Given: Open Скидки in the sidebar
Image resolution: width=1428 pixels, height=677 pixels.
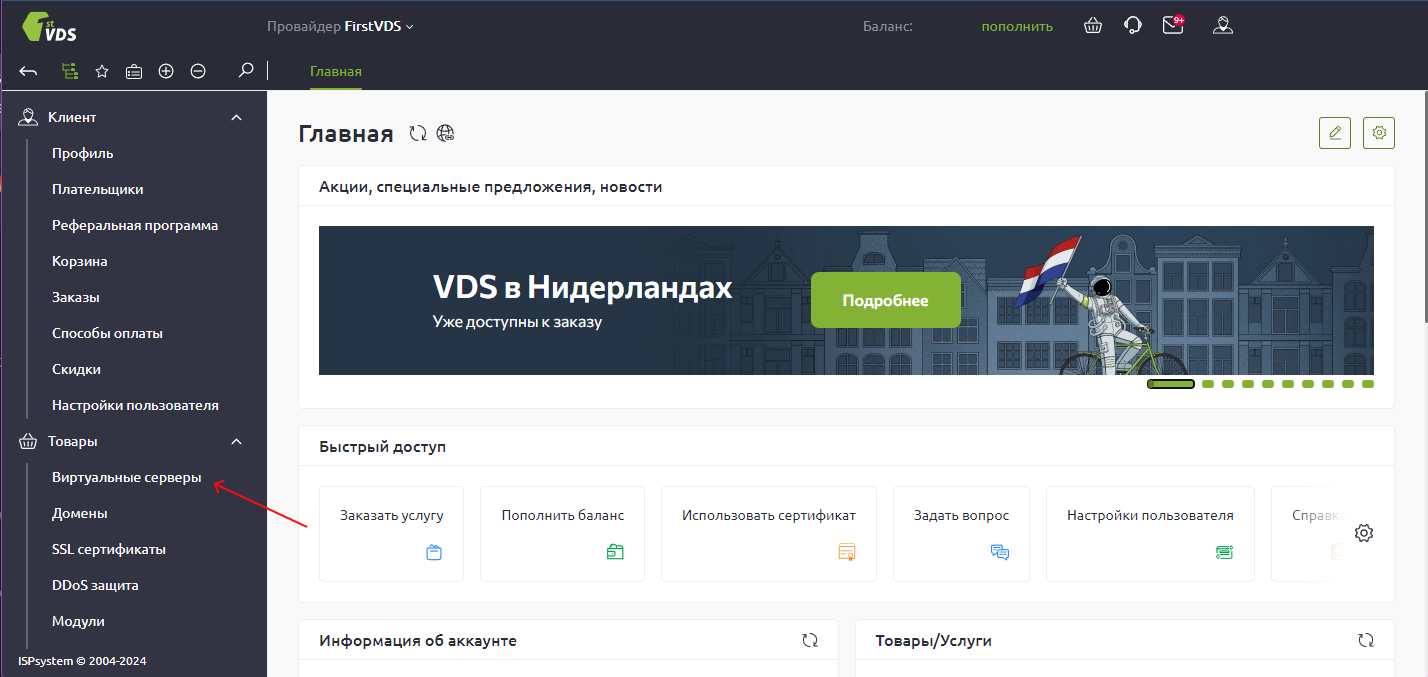Looking at the screenshot, I should (x=76, y=369).
